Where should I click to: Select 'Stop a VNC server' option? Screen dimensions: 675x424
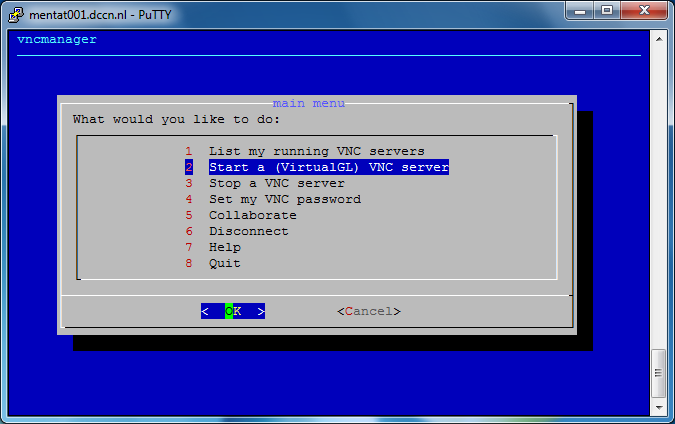(276, 183)
